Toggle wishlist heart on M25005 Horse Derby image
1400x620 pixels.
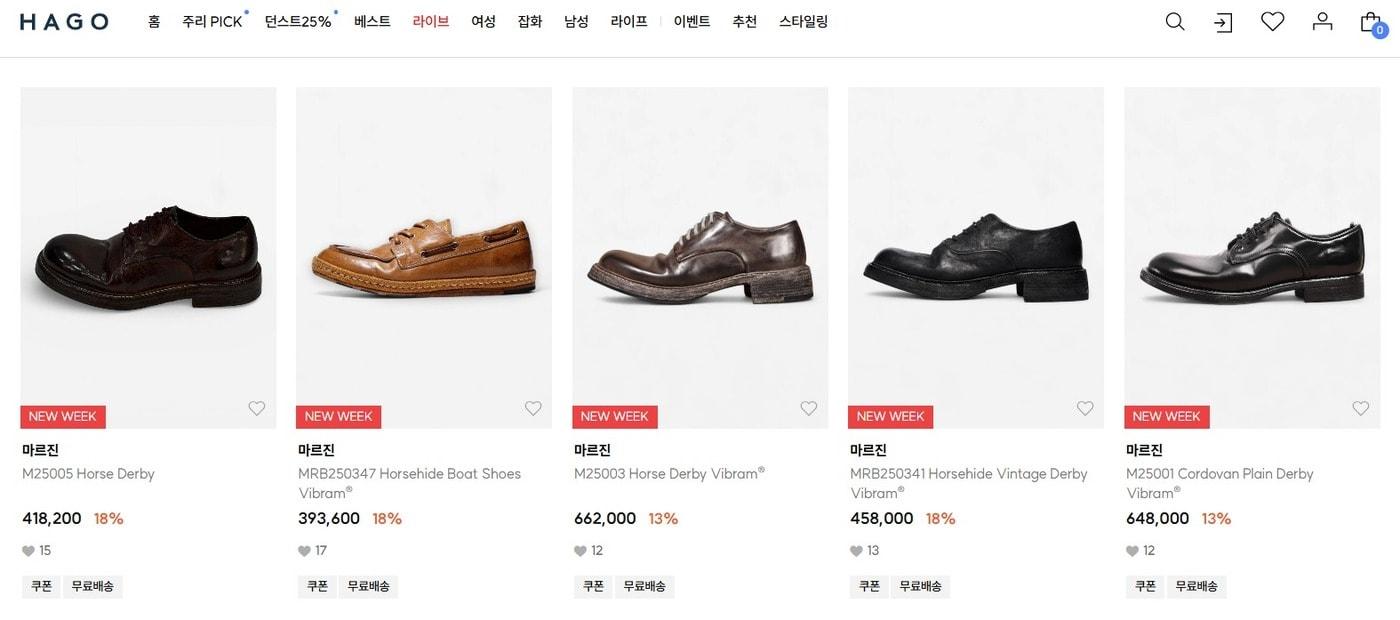(x=257, y=408)
